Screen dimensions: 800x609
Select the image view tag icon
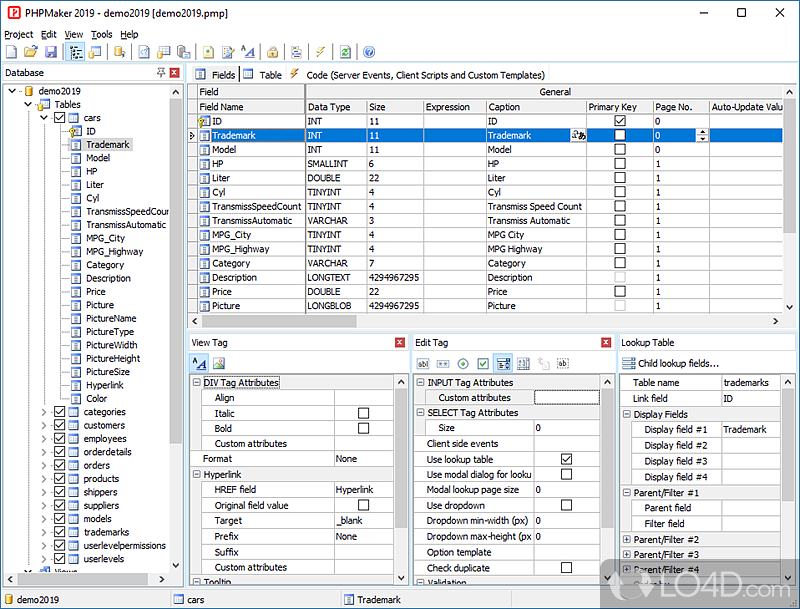[219, 363]
